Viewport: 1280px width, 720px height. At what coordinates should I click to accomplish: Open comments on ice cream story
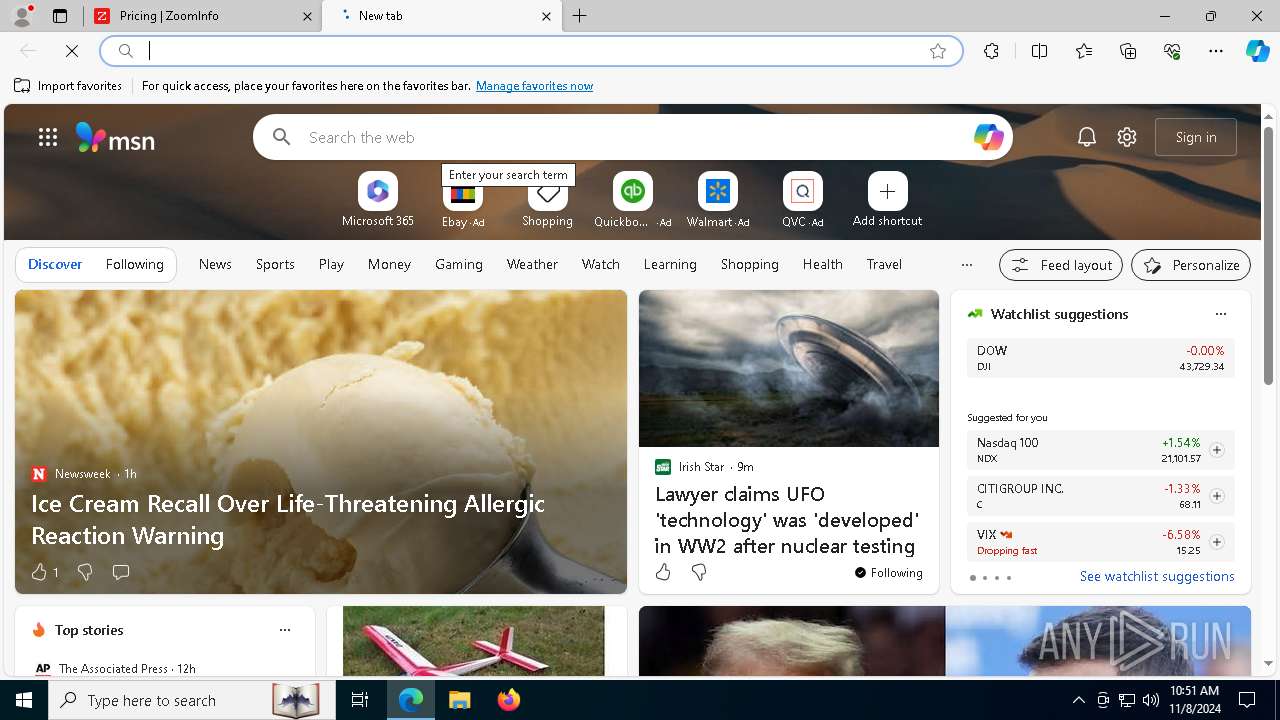[x=121, y=572]
